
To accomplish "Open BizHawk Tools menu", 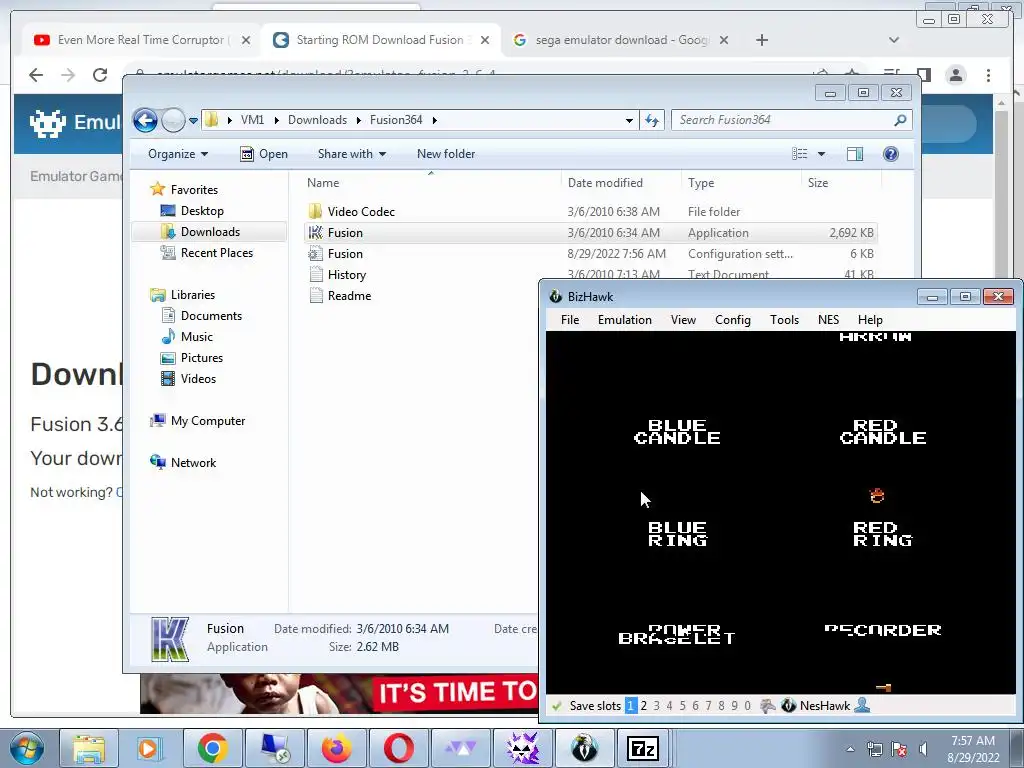I will click(784, 320).
